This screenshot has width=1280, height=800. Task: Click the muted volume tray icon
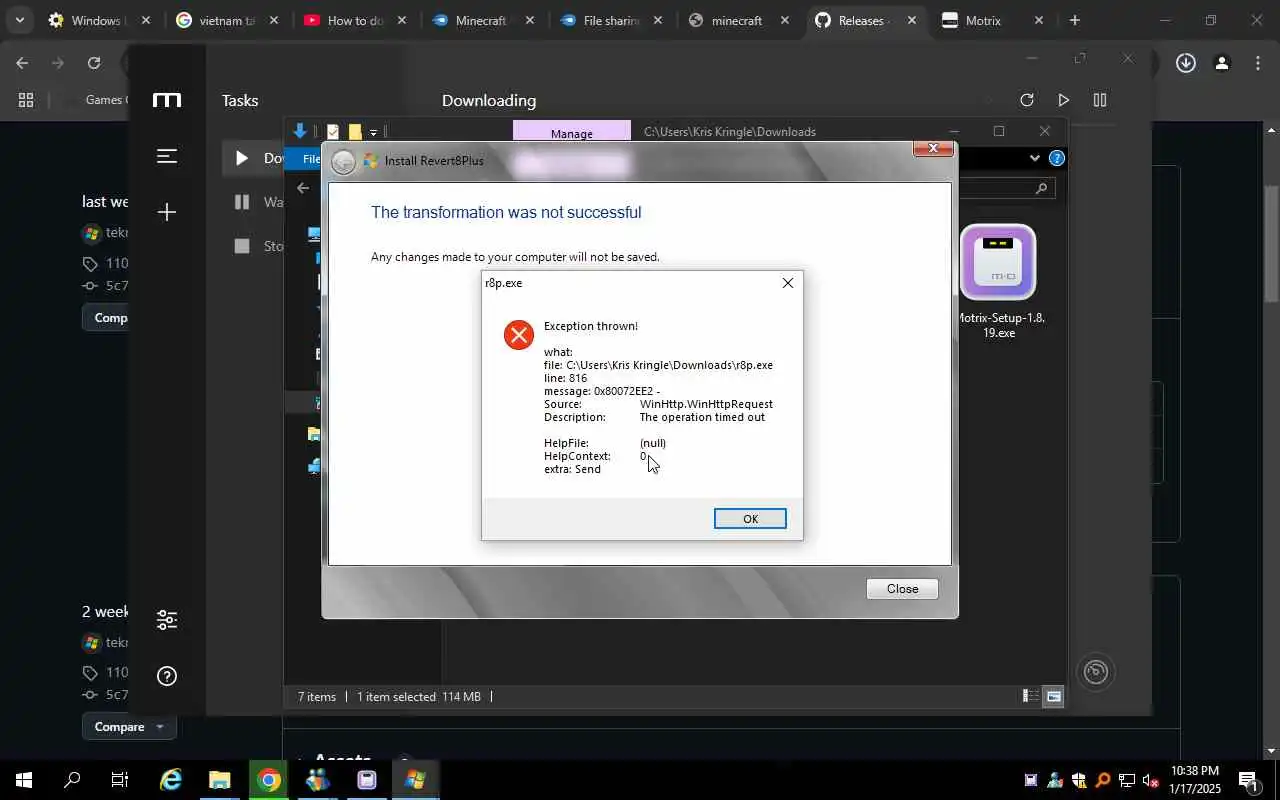(x=1150, y=781)
